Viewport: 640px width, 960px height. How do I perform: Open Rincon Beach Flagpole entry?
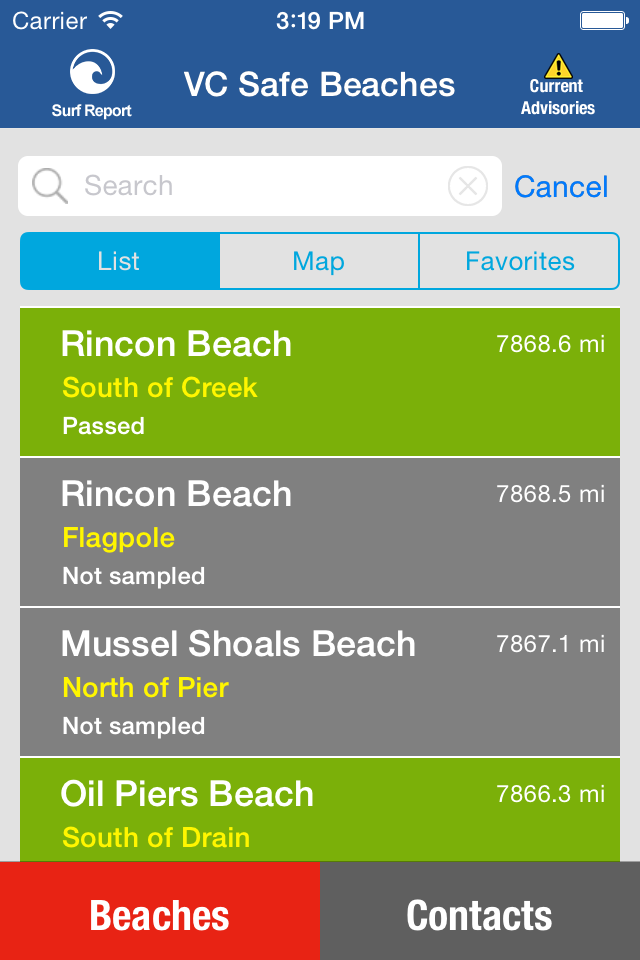coord(320,532)
